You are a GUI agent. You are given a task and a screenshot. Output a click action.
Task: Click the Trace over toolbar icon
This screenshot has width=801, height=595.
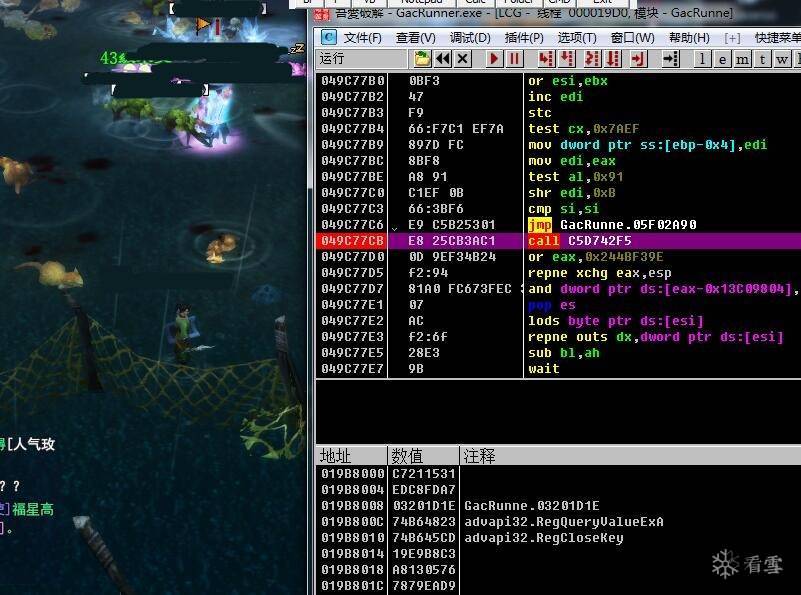click(613, 59)
